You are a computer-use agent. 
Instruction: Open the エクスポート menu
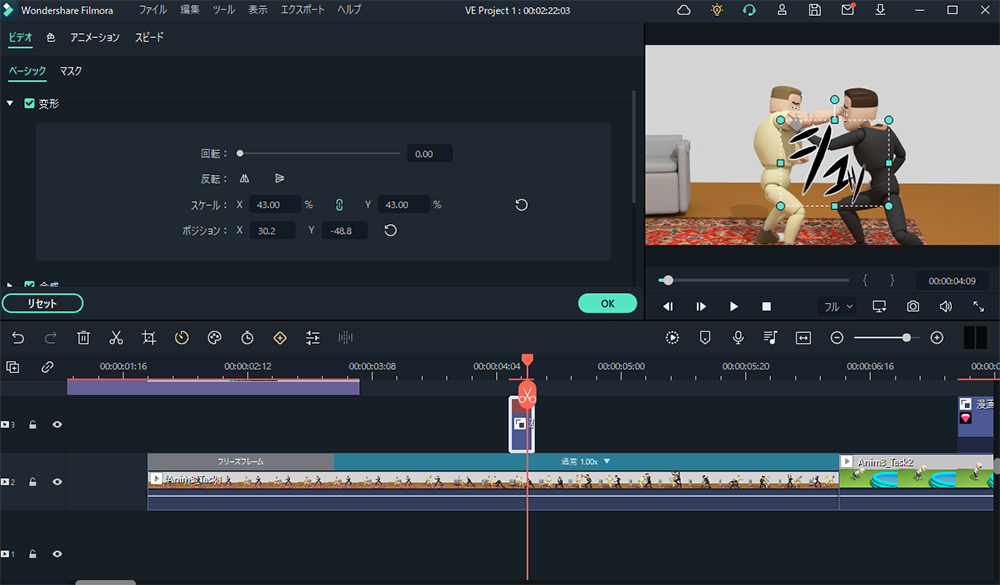(x=302, y=10)
